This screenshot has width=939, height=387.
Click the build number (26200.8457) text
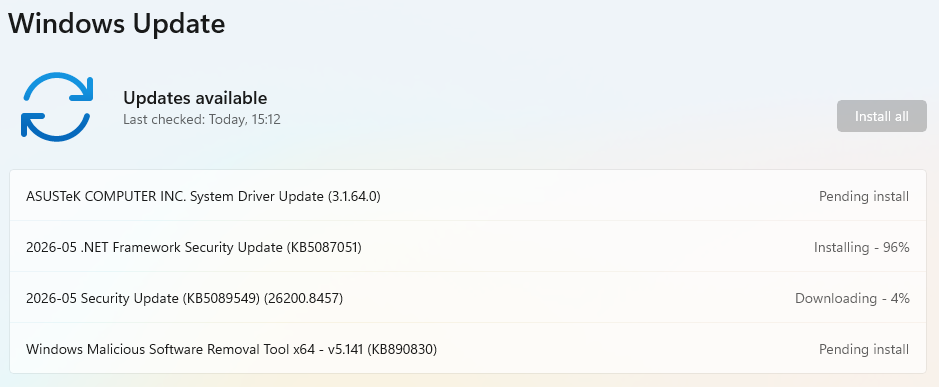click(302, 298)
